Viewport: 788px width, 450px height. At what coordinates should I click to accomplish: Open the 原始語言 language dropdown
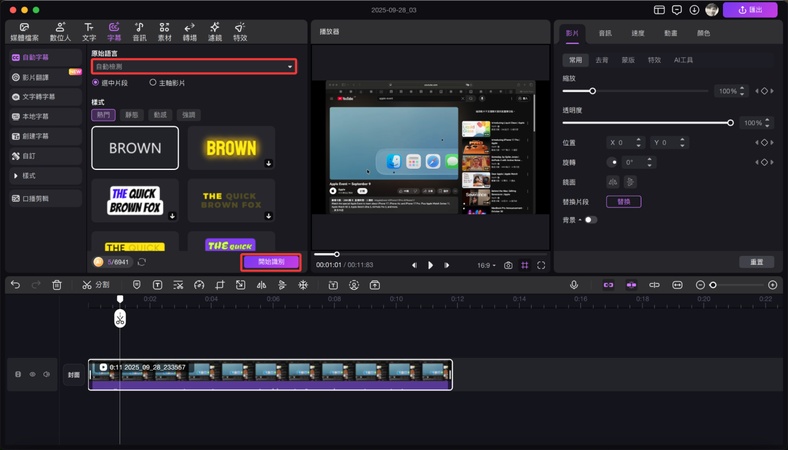194,67
